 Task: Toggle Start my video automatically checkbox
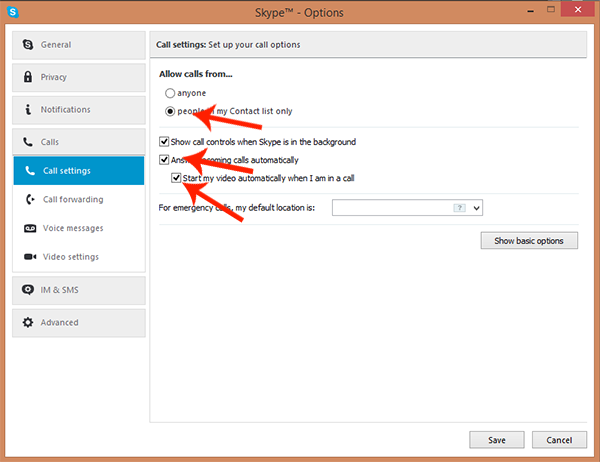pyautogui.click(x=176, y=178)
